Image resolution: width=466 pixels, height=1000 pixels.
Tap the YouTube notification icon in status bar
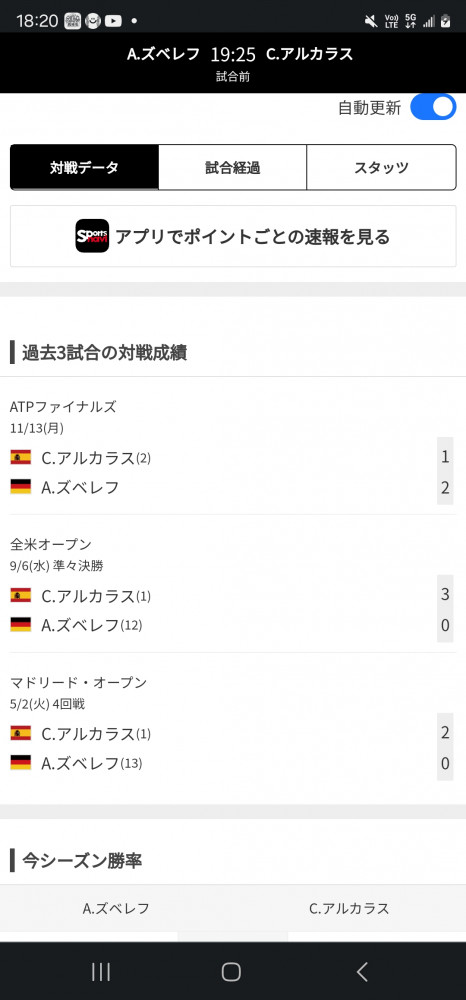click(113, 21)
